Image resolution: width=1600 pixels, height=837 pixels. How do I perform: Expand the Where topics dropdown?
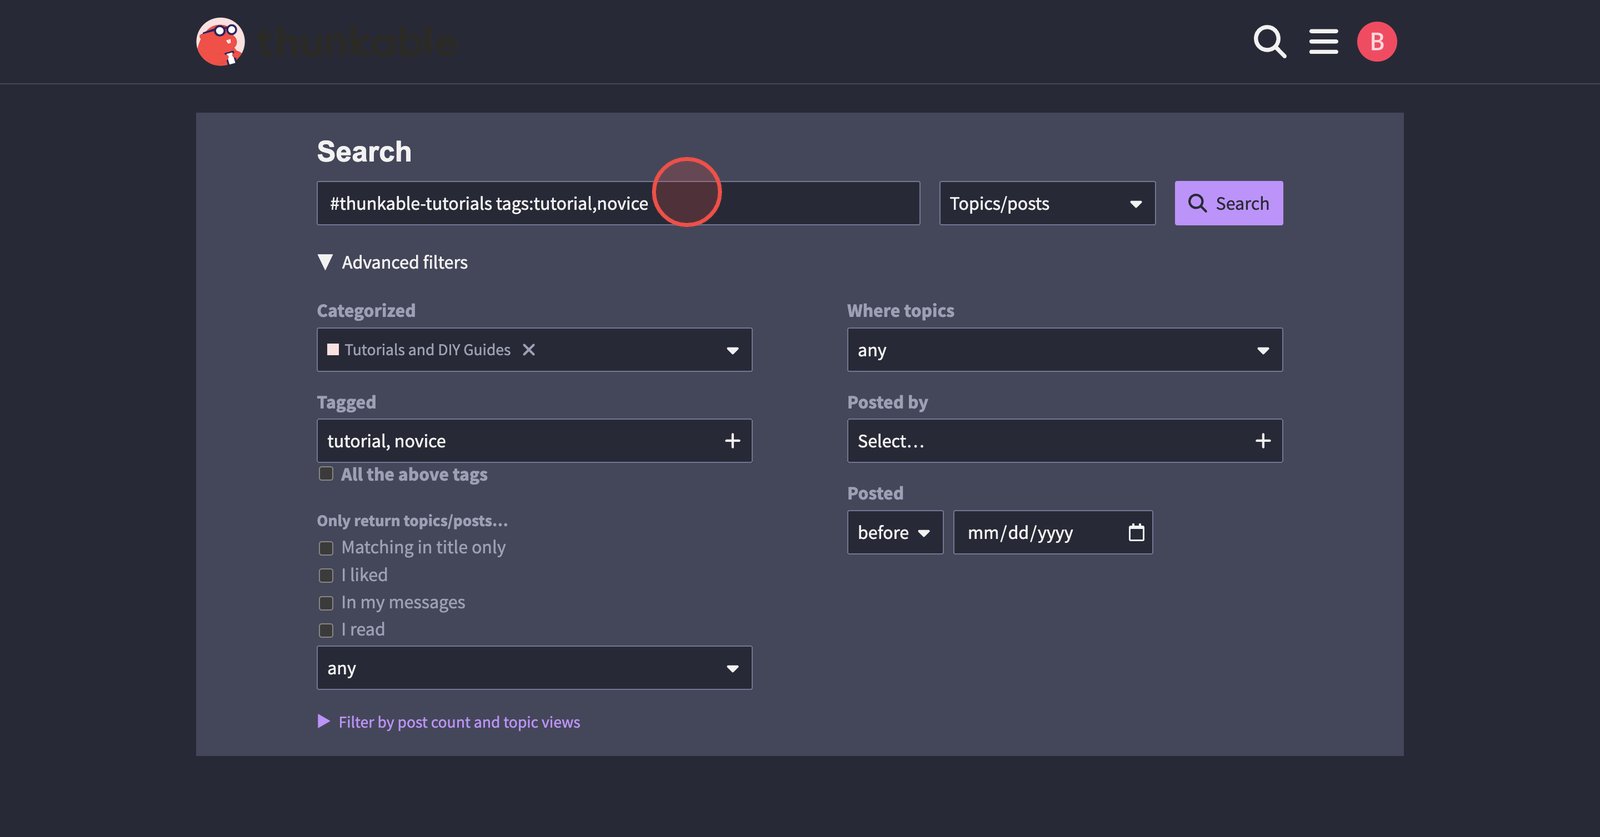(1064, 351)
